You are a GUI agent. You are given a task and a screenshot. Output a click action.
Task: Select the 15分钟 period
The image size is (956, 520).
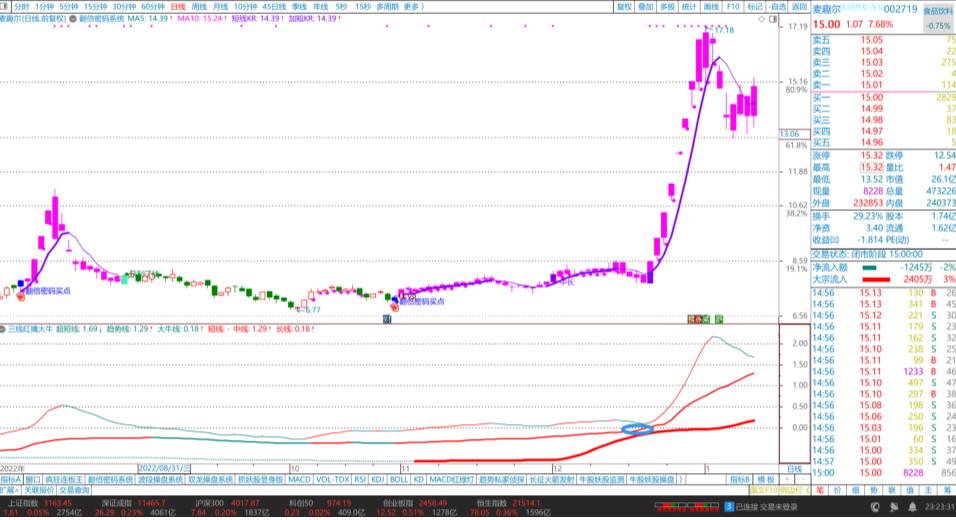click(x=95, y=7)
